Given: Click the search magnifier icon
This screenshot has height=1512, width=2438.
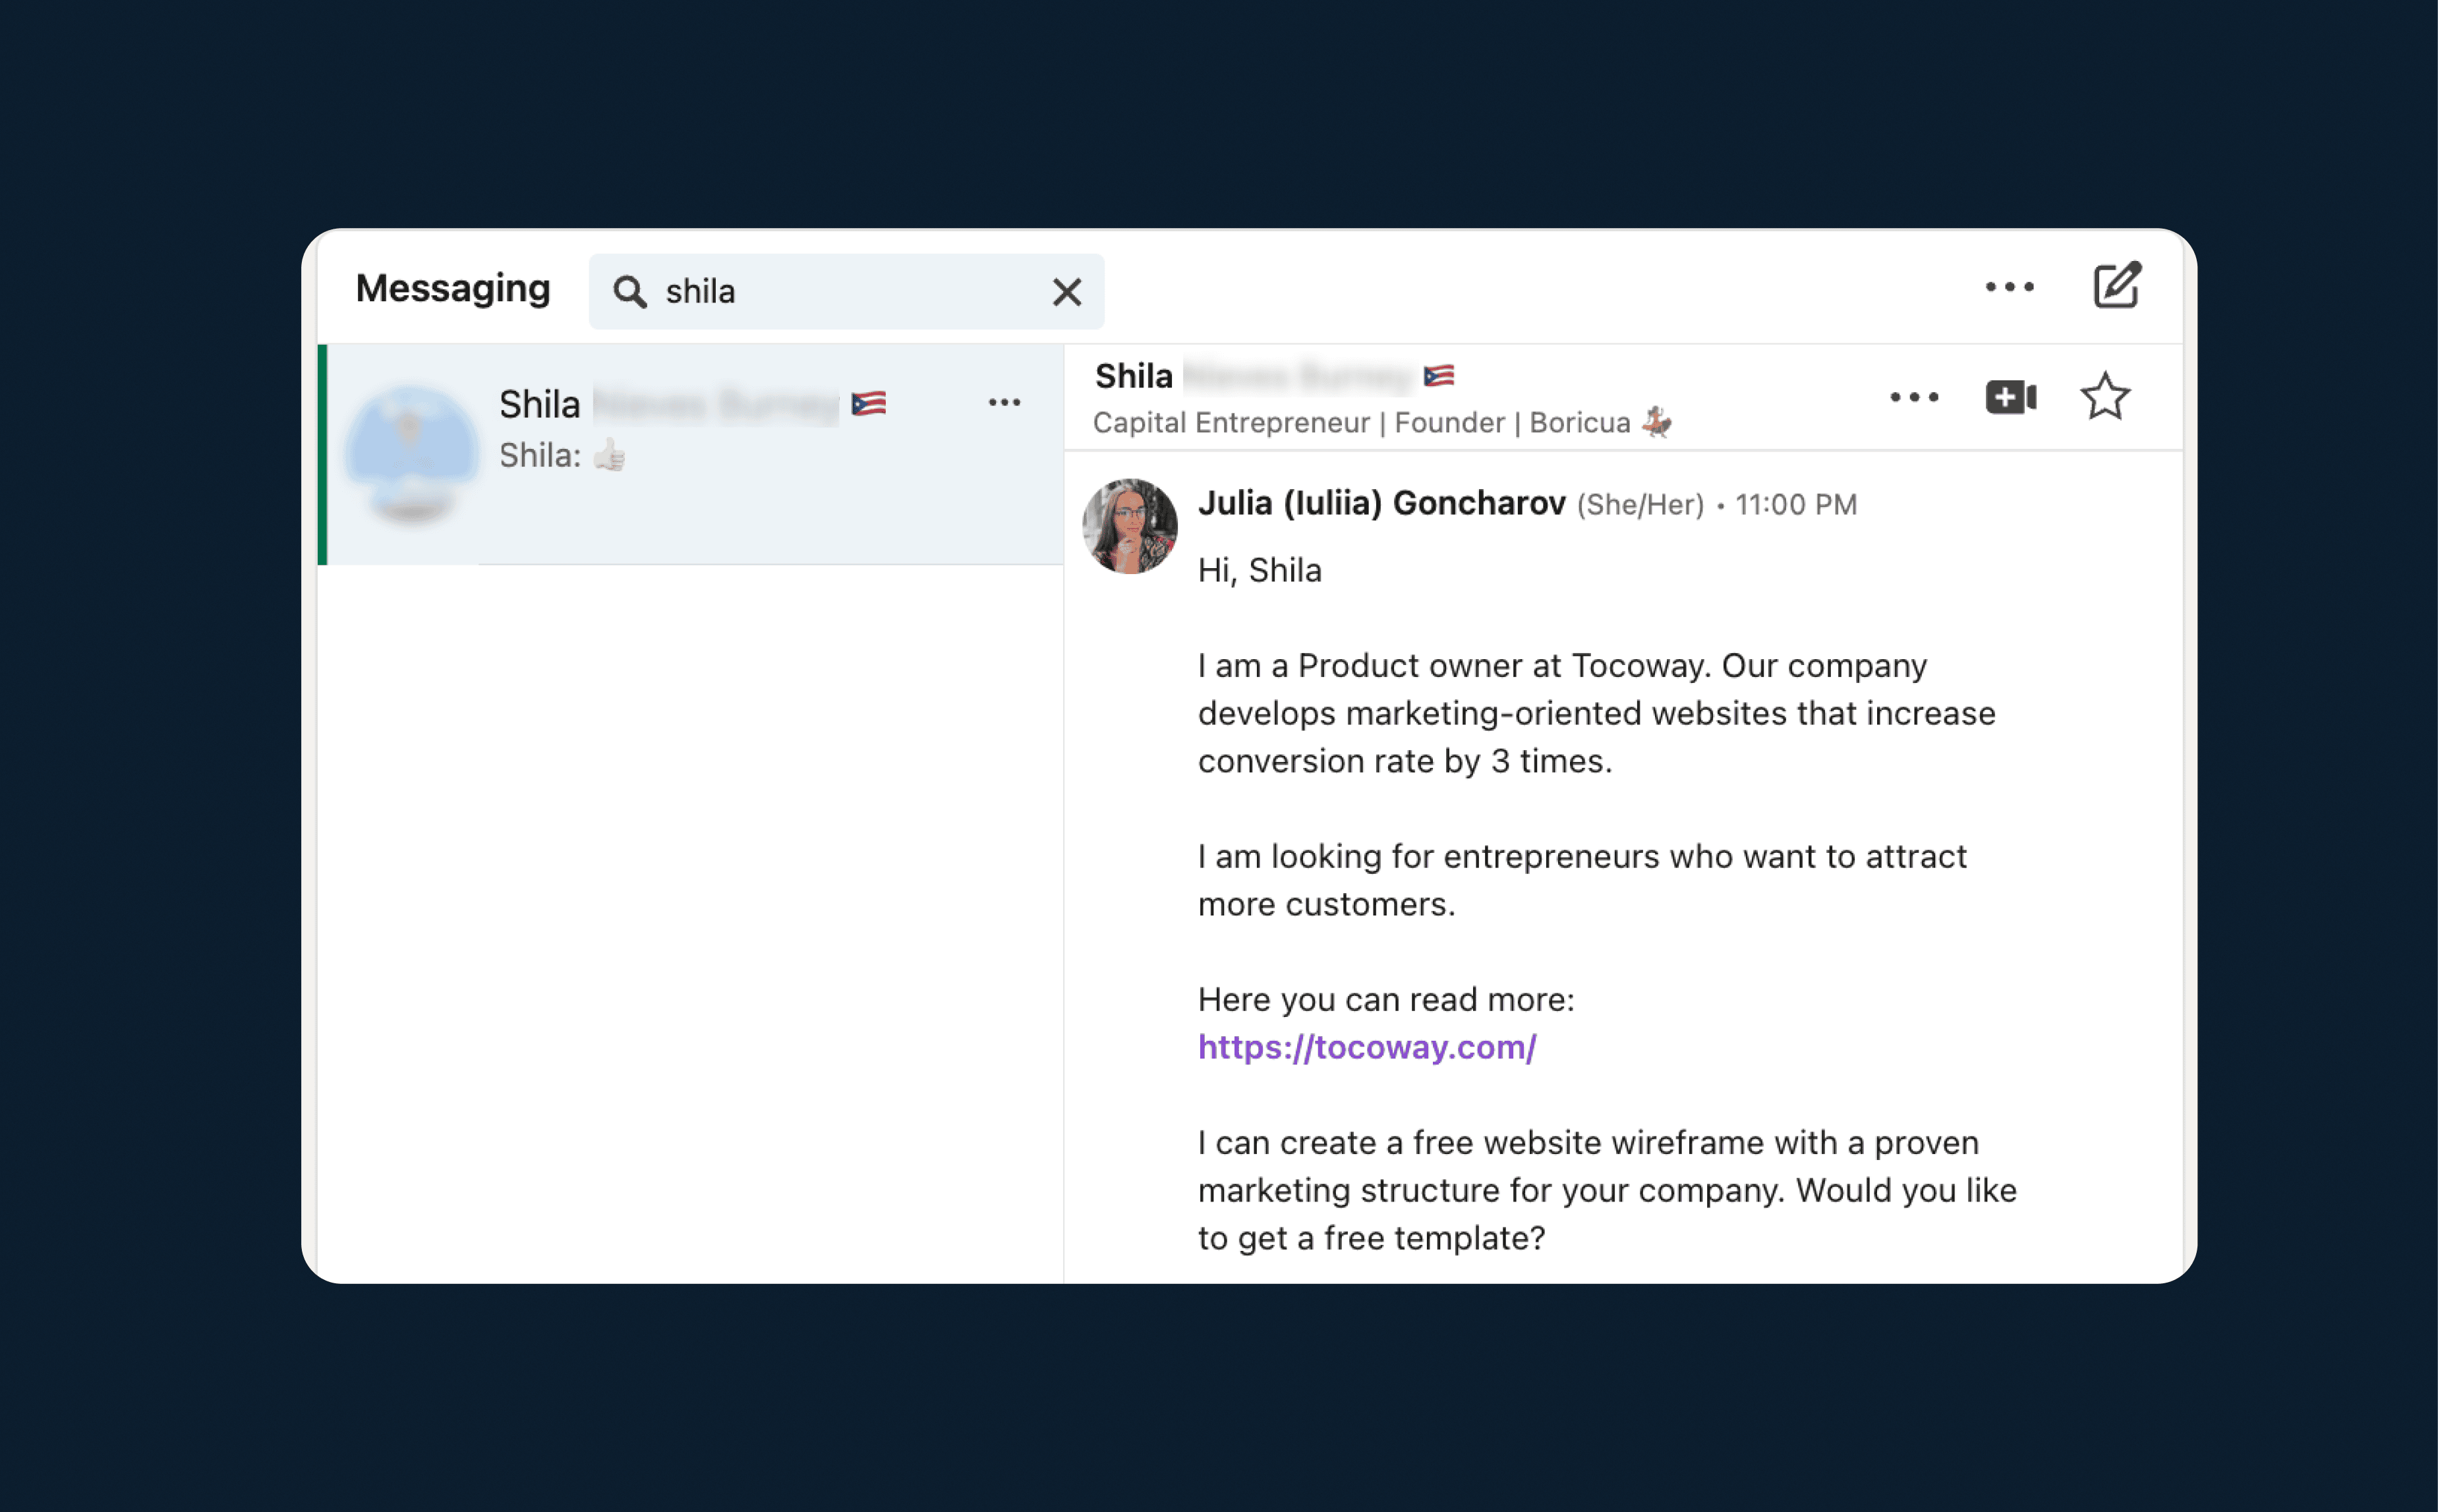Looking at the screenshot, I should tap(630, 292).
